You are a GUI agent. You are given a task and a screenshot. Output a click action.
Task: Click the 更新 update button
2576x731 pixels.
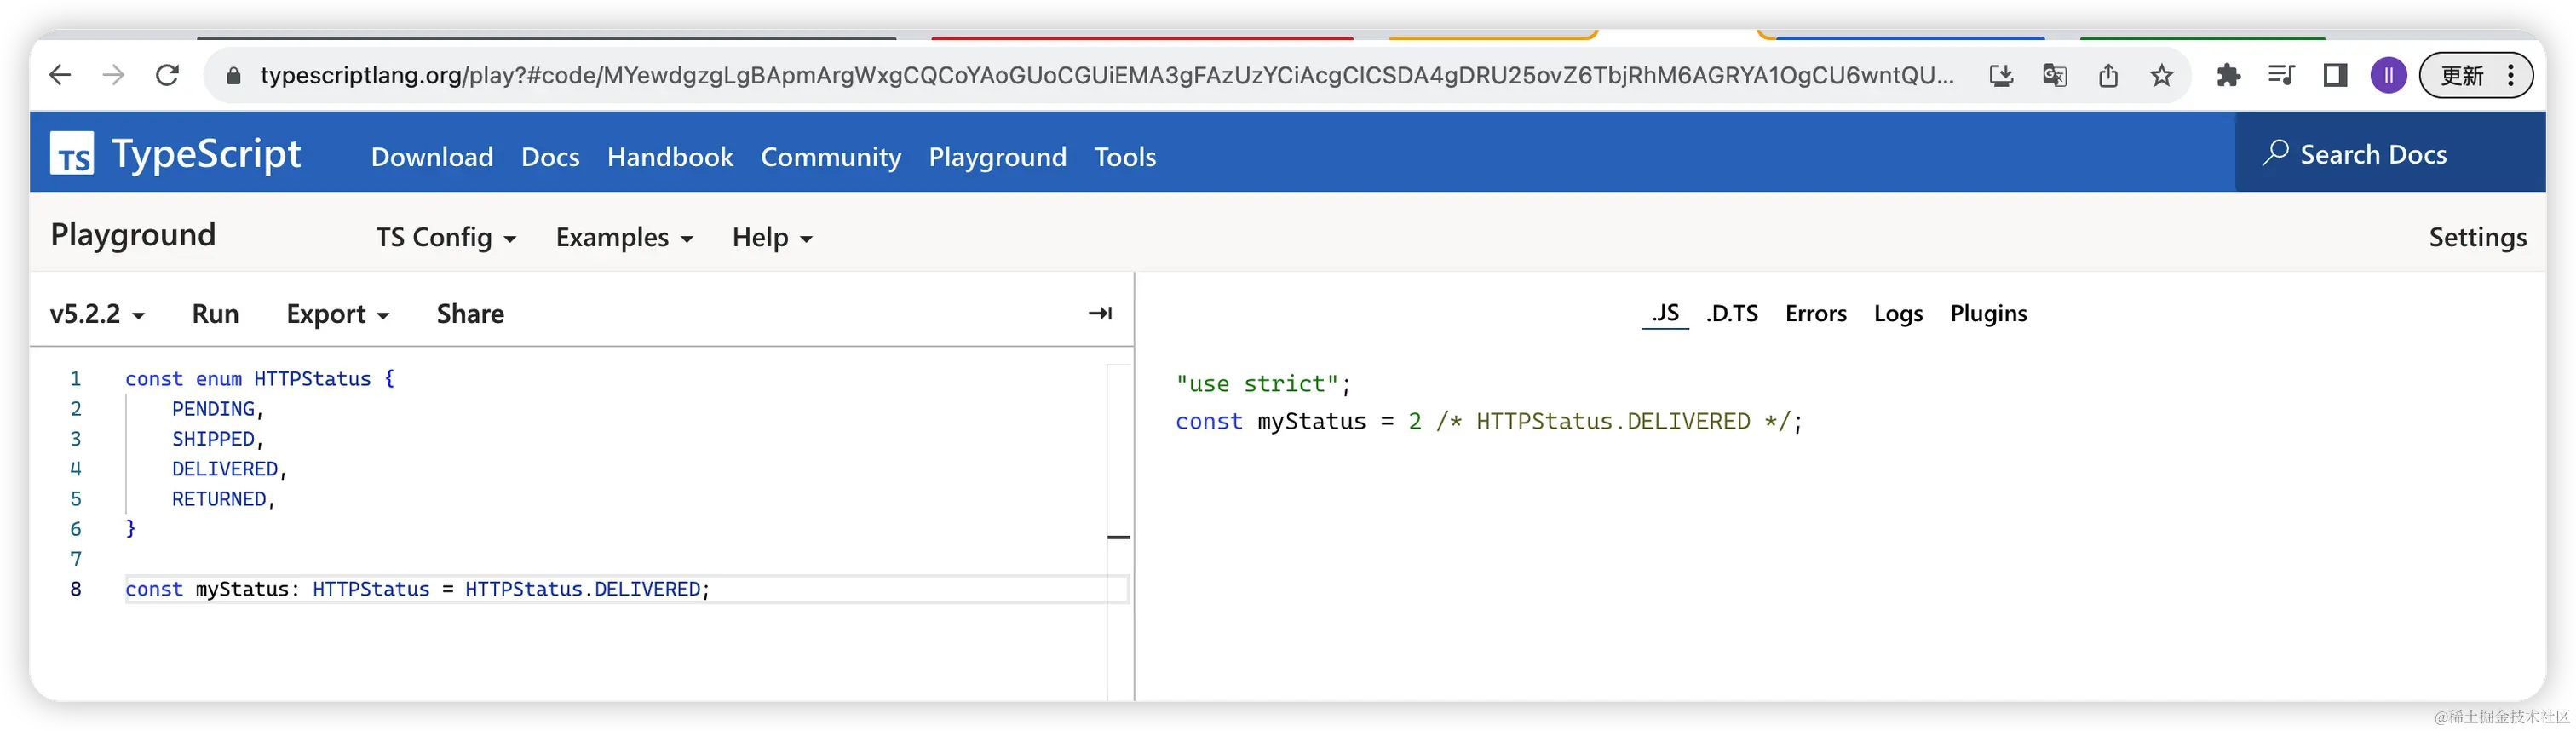2475,75
